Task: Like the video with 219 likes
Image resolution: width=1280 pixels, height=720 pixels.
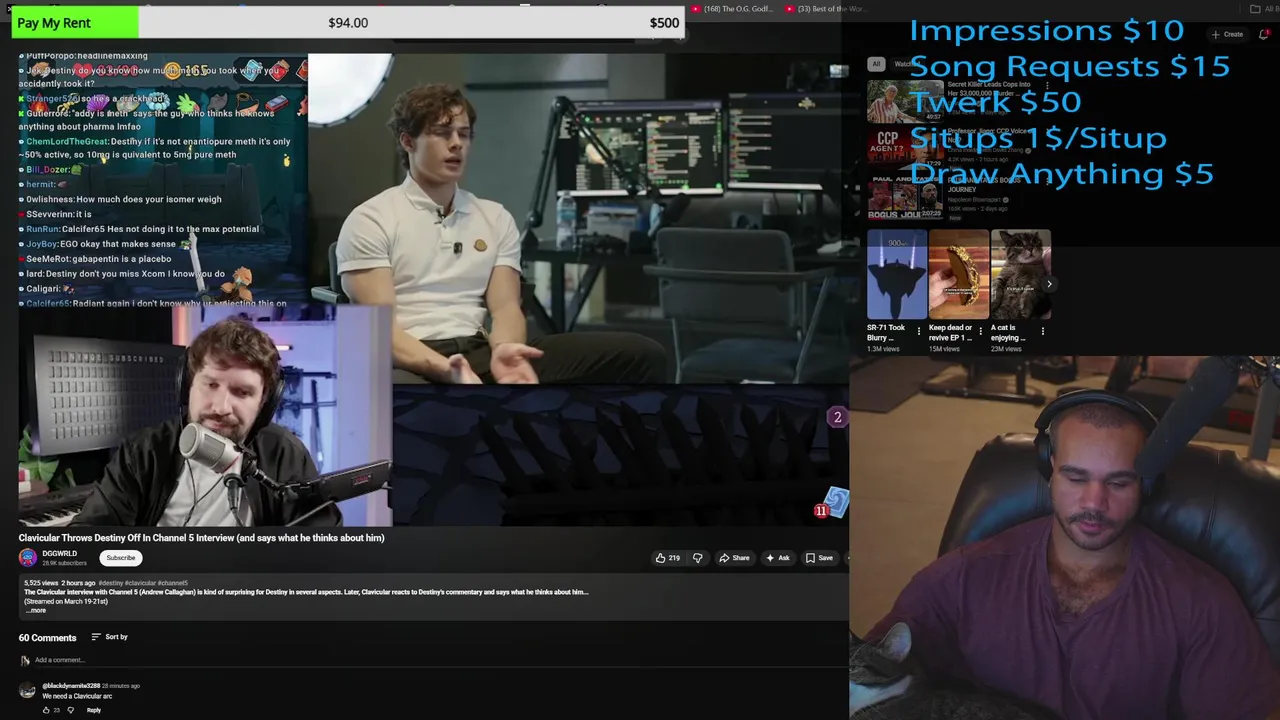Action: 667,558
